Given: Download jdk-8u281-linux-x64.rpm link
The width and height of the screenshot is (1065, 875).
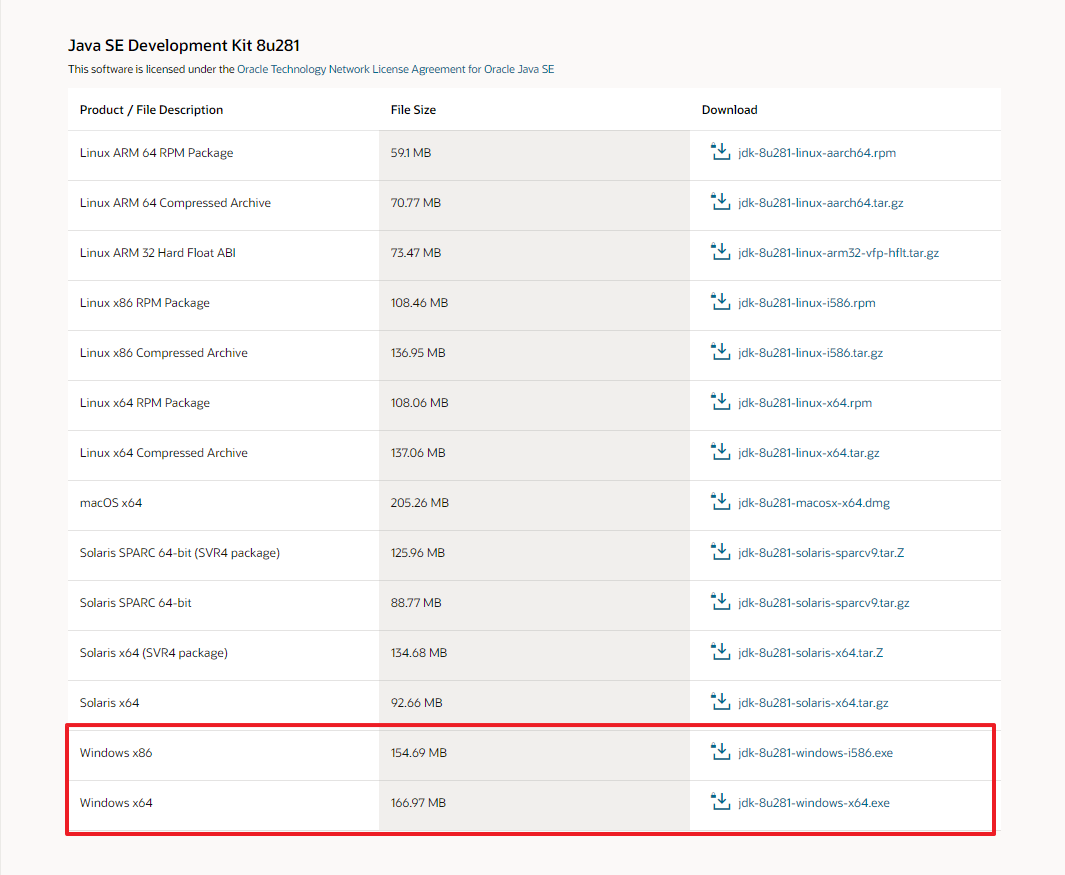Looking at the screenshot, I should 805,403.
